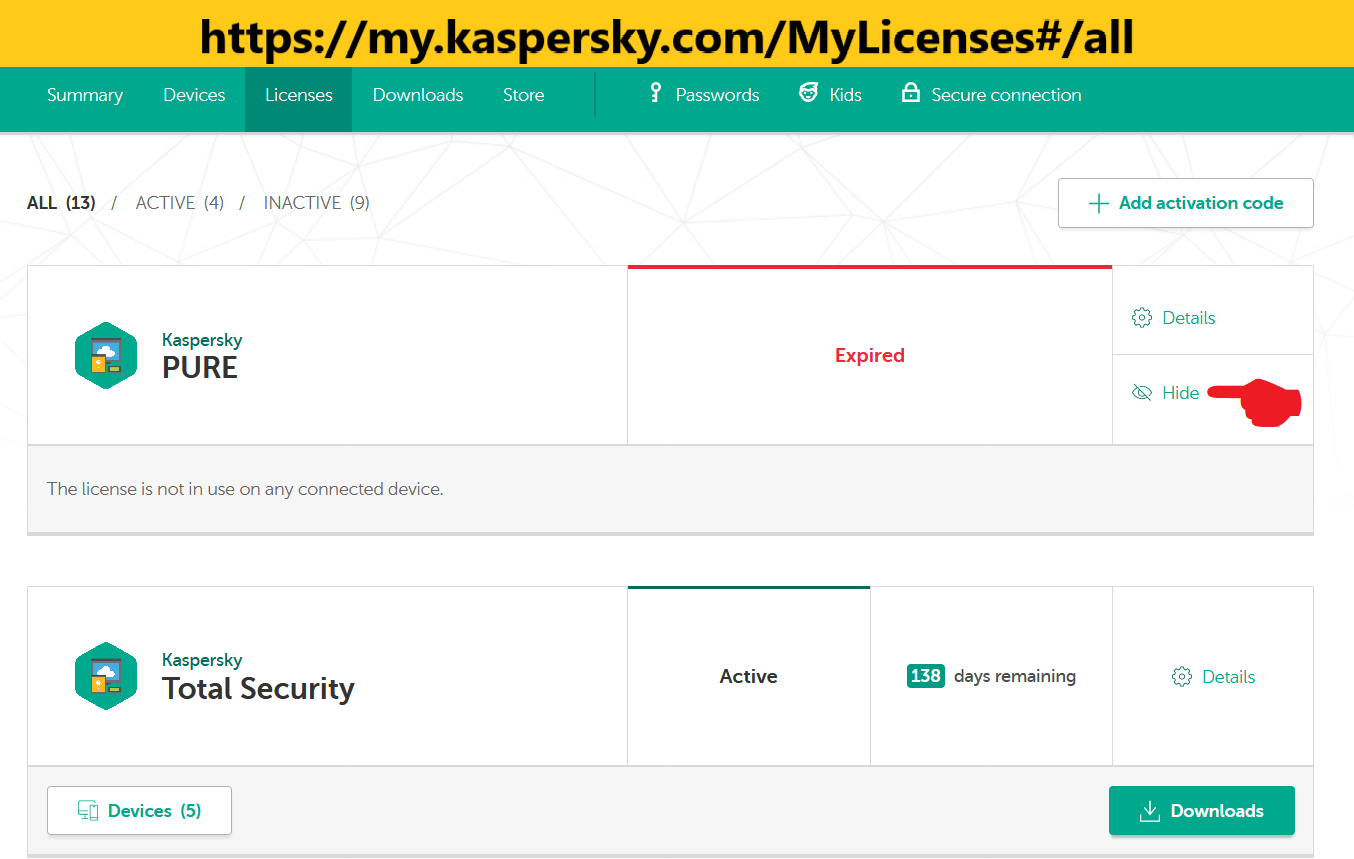Click the 138 days remaining badge

click(926, 676)
